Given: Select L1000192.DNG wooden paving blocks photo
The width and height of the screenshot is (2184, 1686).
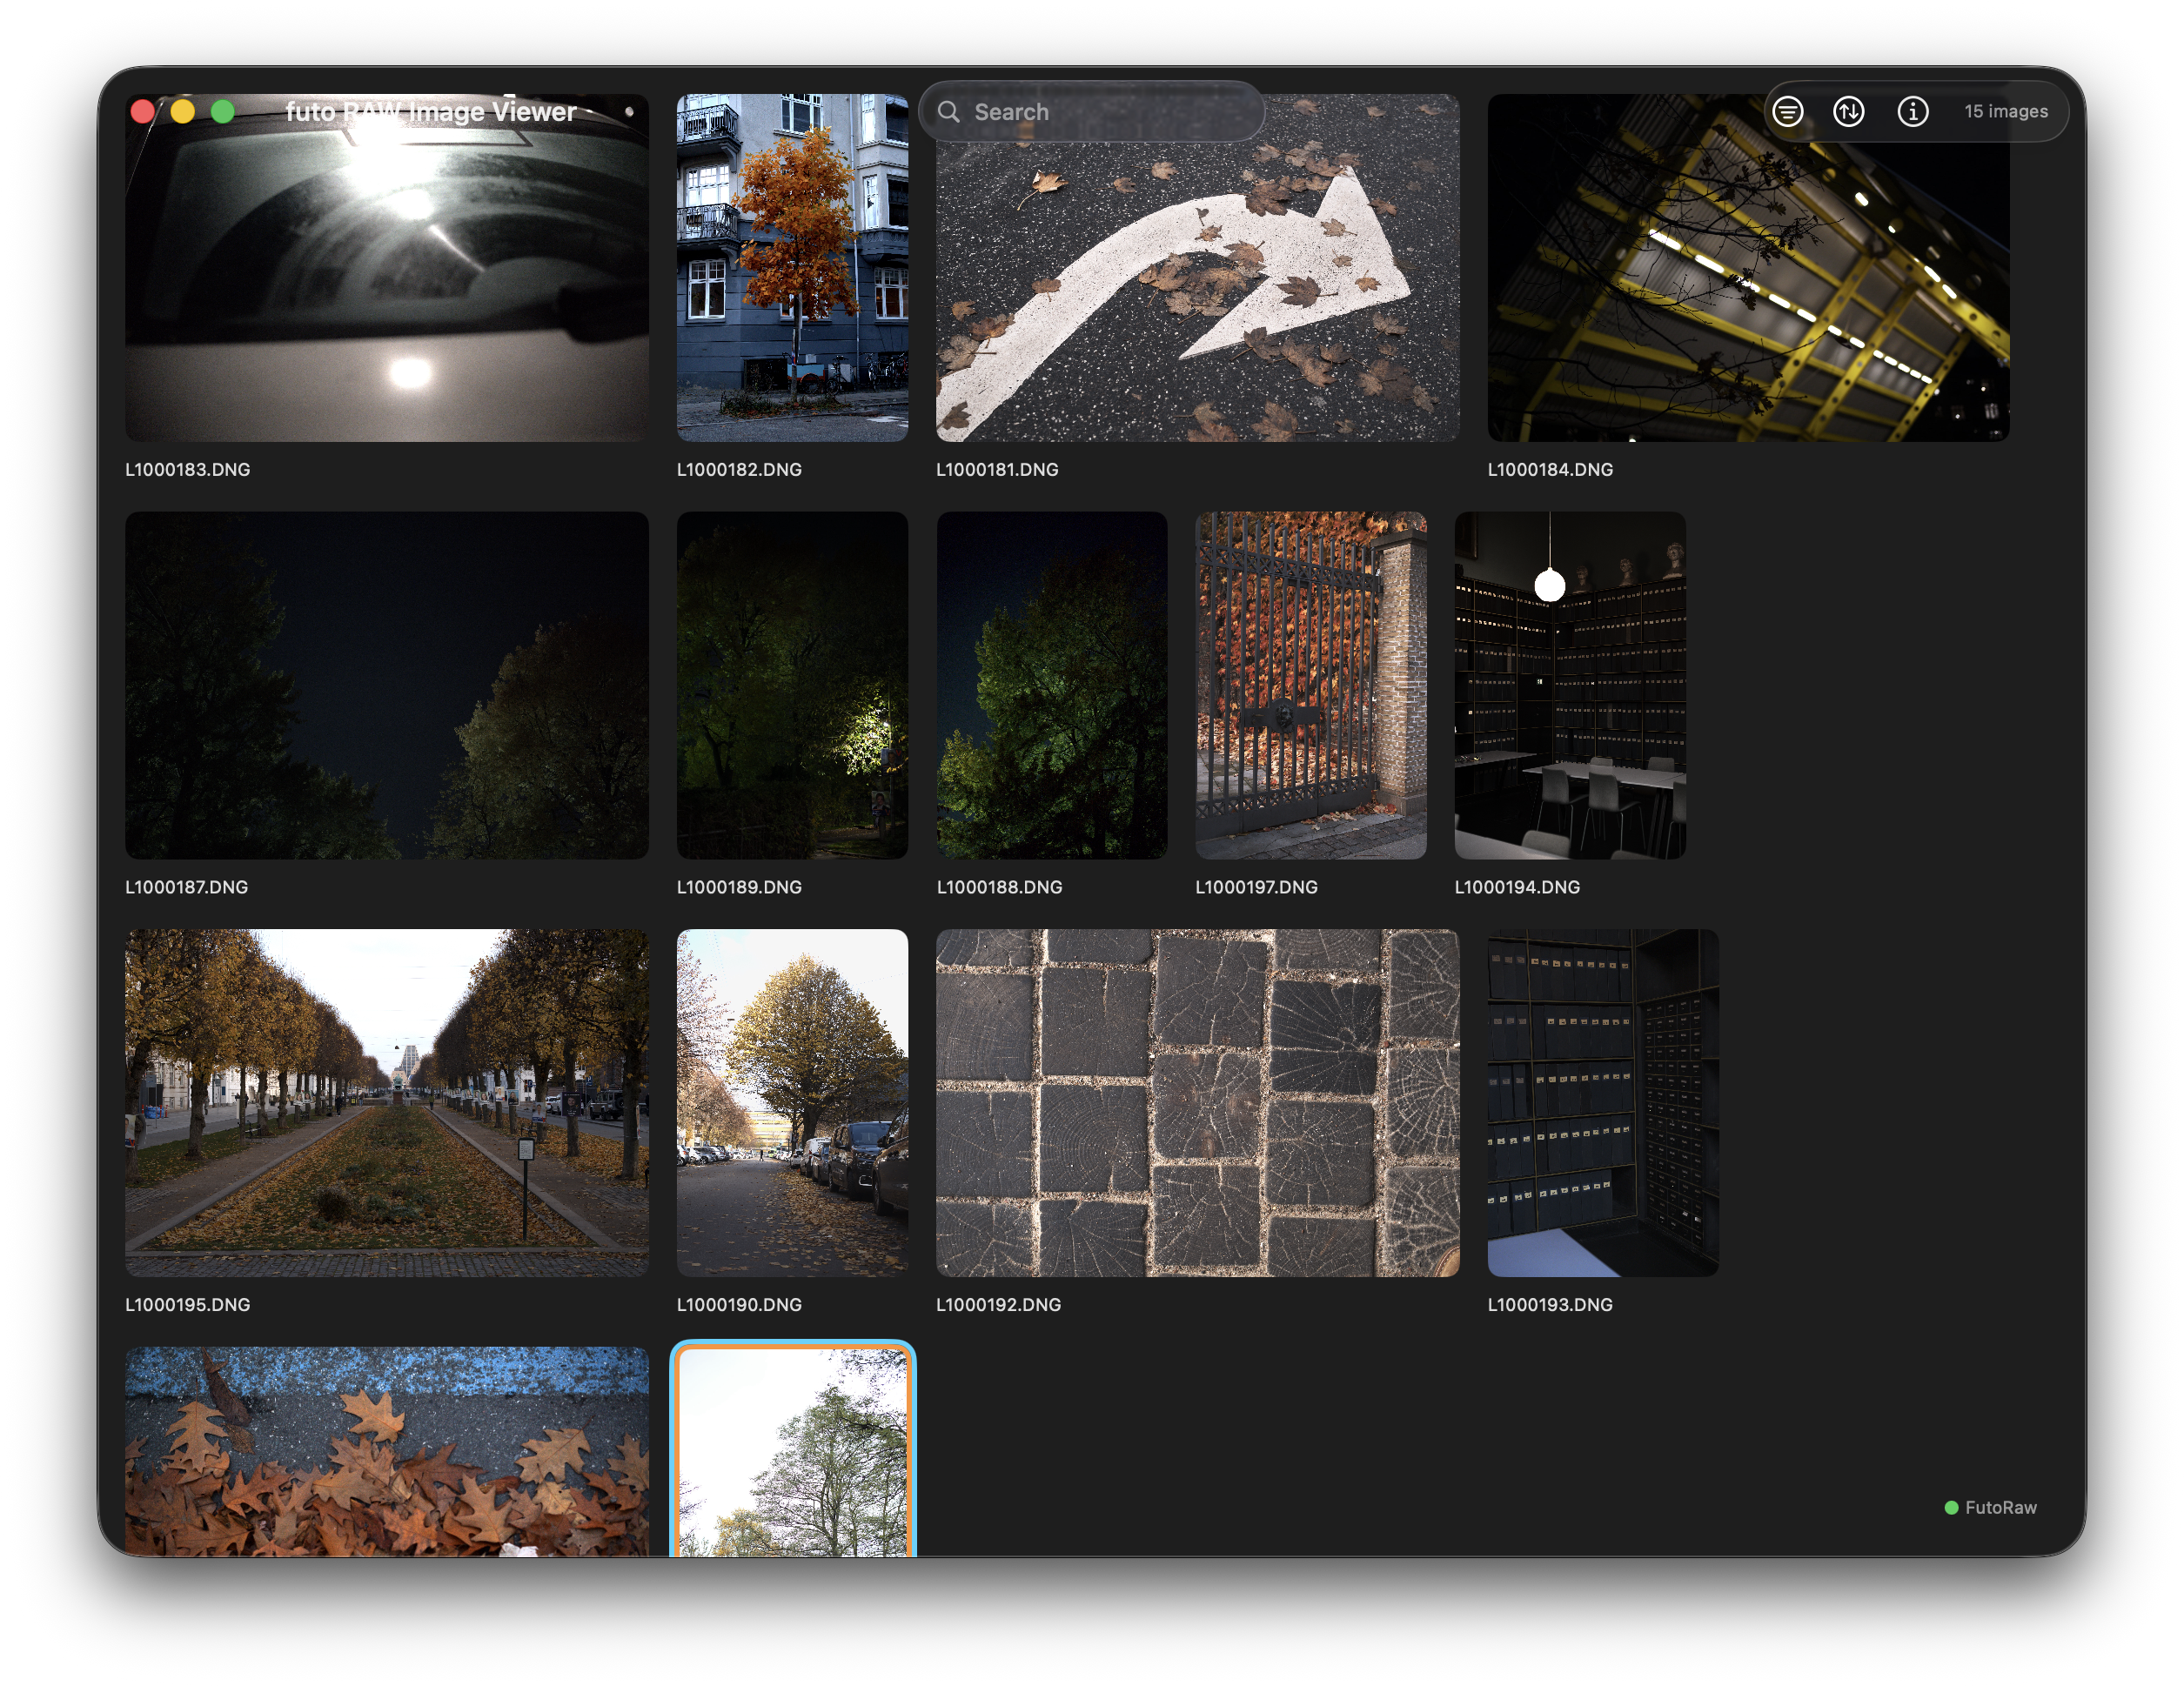Looking at the screenshot, I should pos(1196,1102).
